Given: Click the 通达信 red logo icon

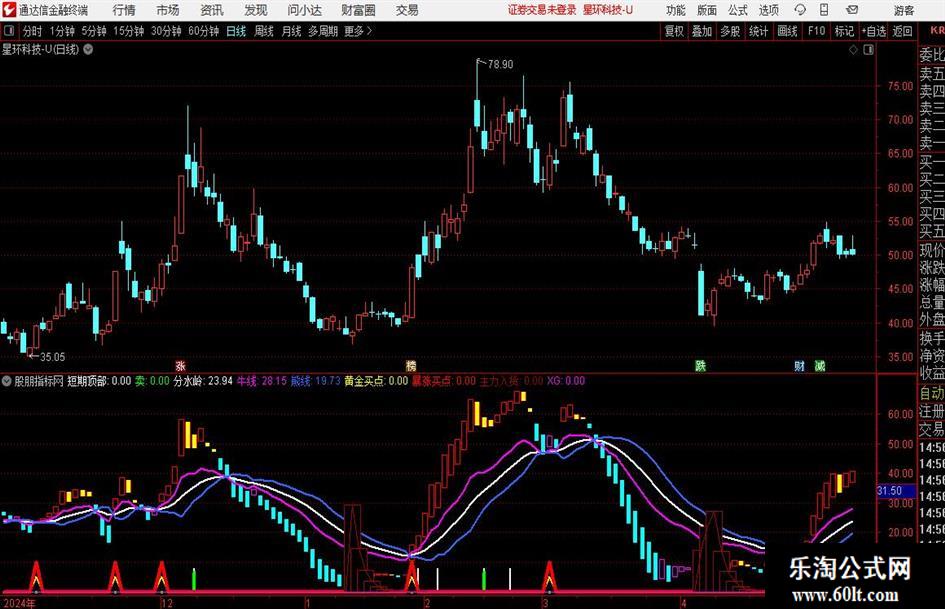Looking at the screenshot, I should [x=9, y=10].
